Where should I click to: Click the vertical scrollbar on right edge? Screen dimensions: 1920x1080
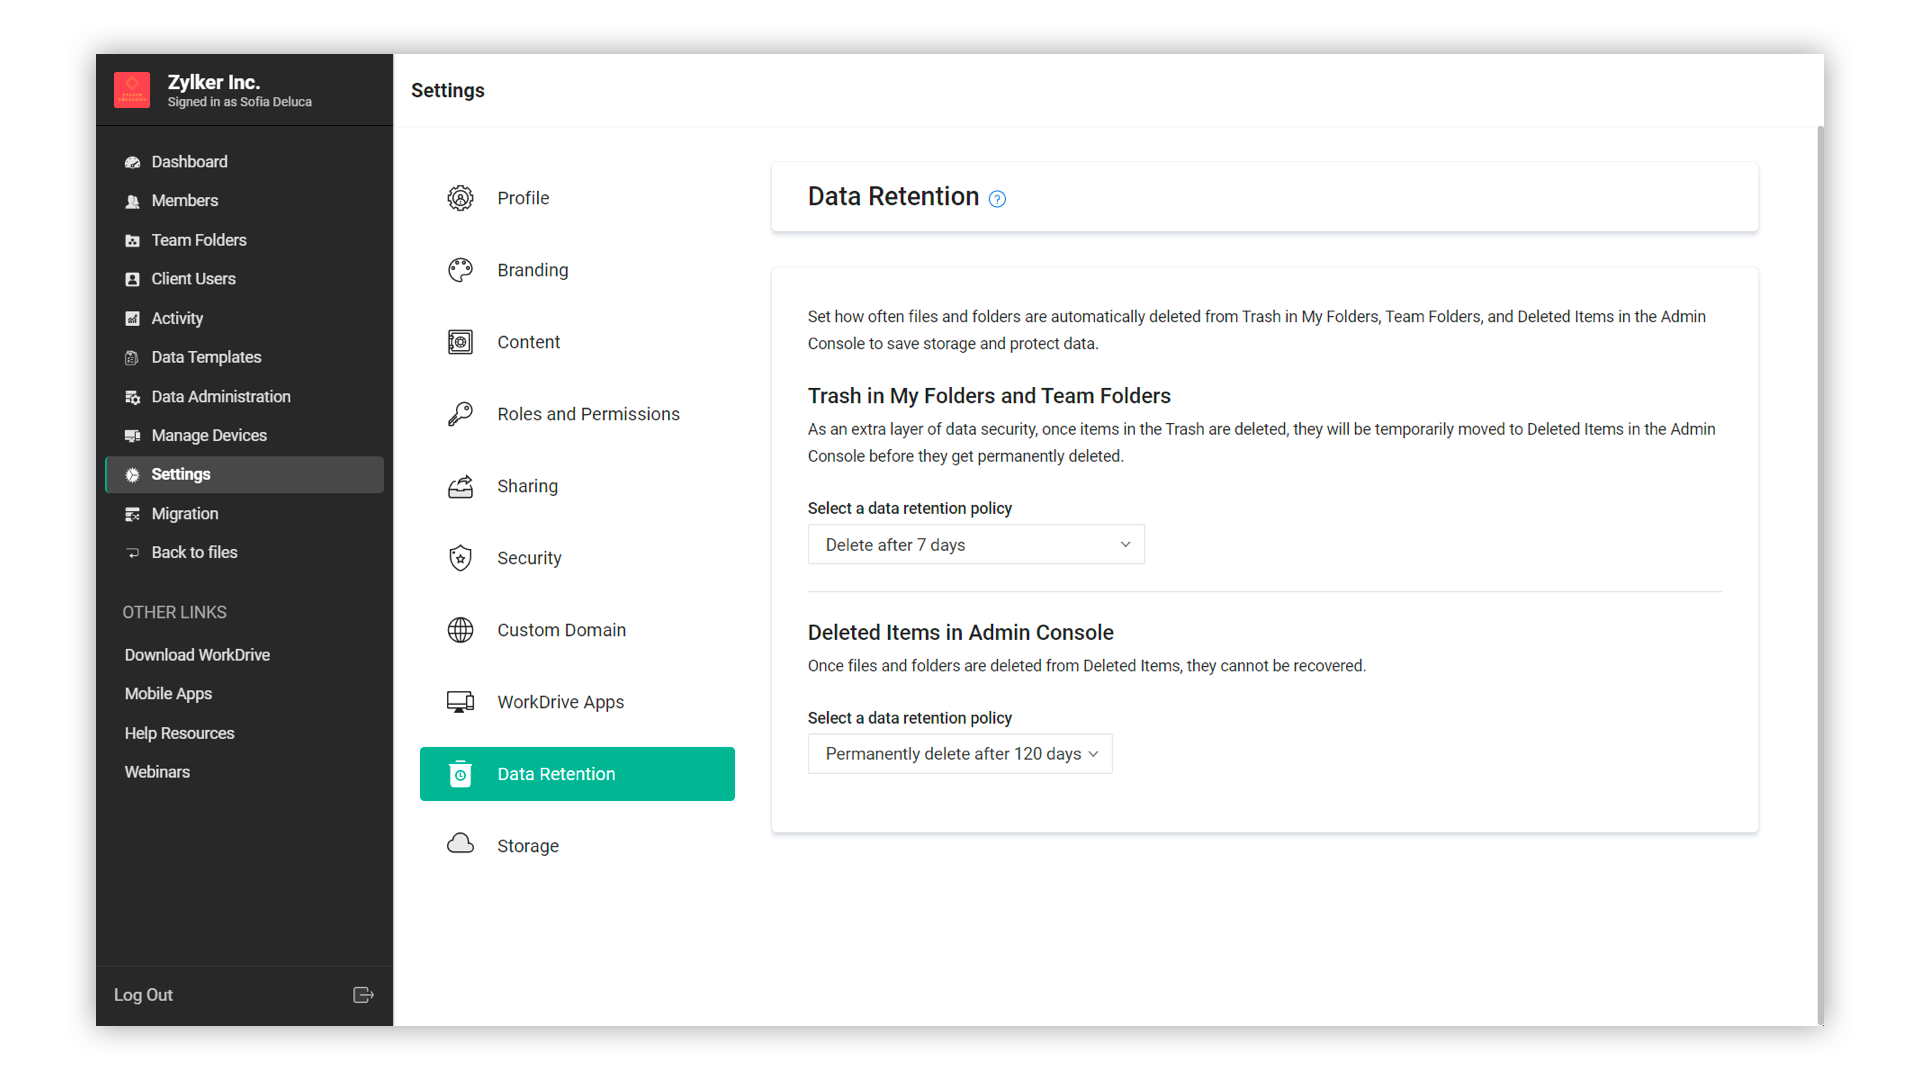pyautogui.click(x=1820, y=575)
